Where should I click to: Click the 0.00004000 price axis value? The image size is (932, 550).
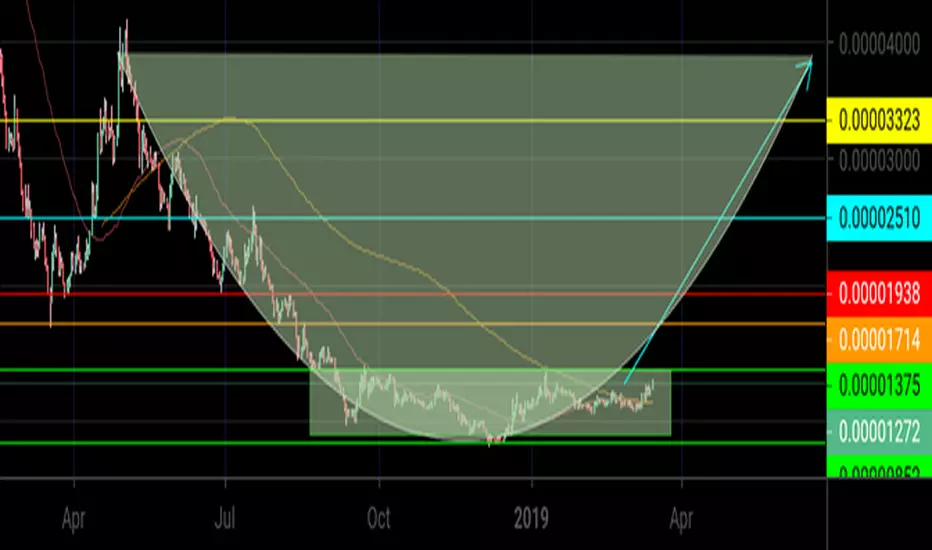(x=879, y=45)
